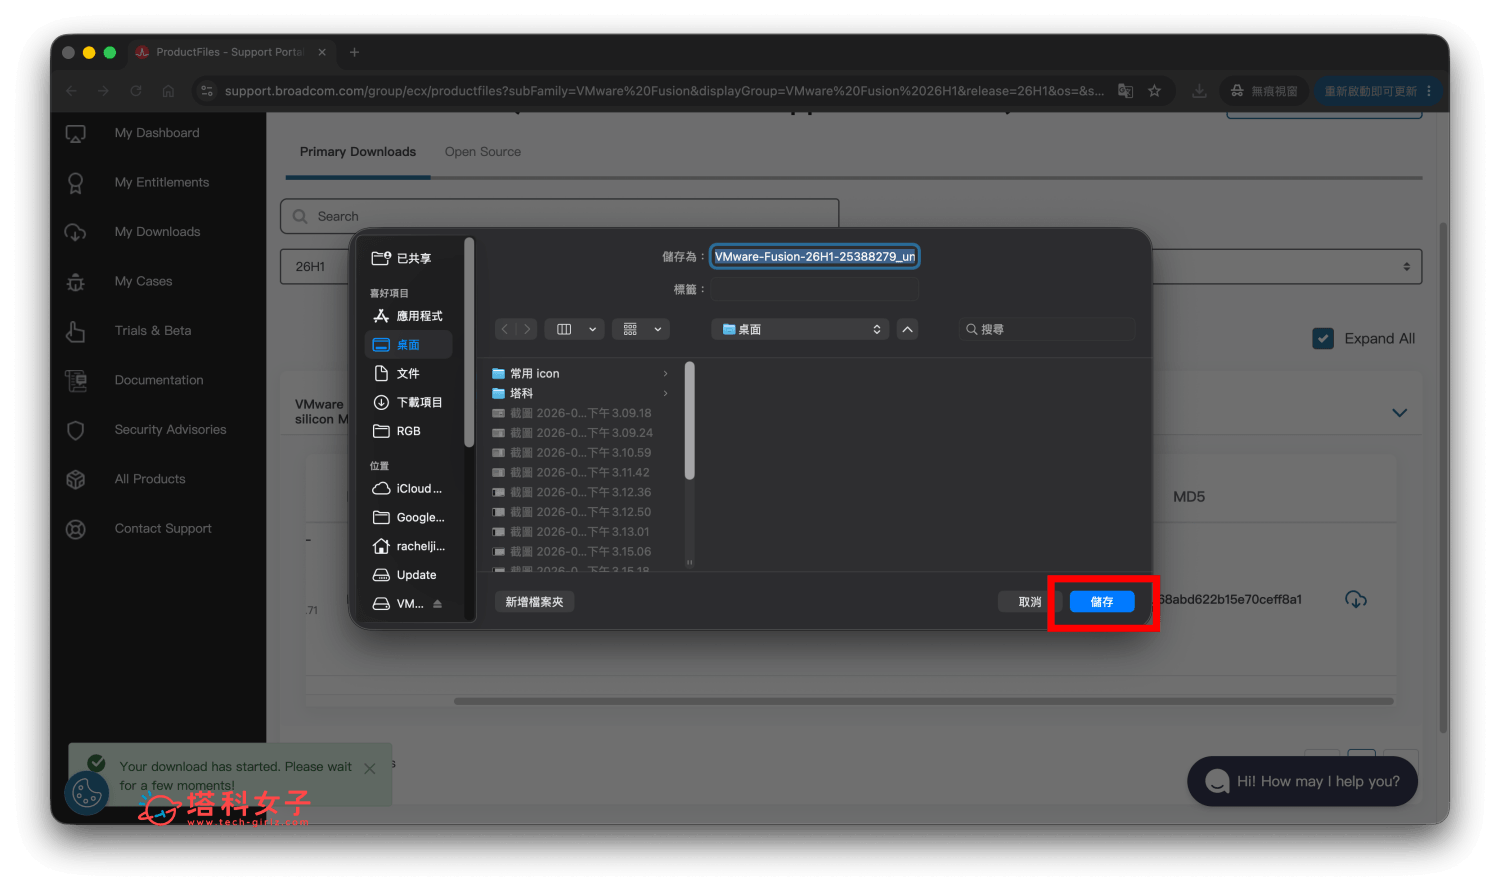Select 下載項目 in dialog sidebar
This screenshot has height=891, width=1500.
[x=409, y=403]
